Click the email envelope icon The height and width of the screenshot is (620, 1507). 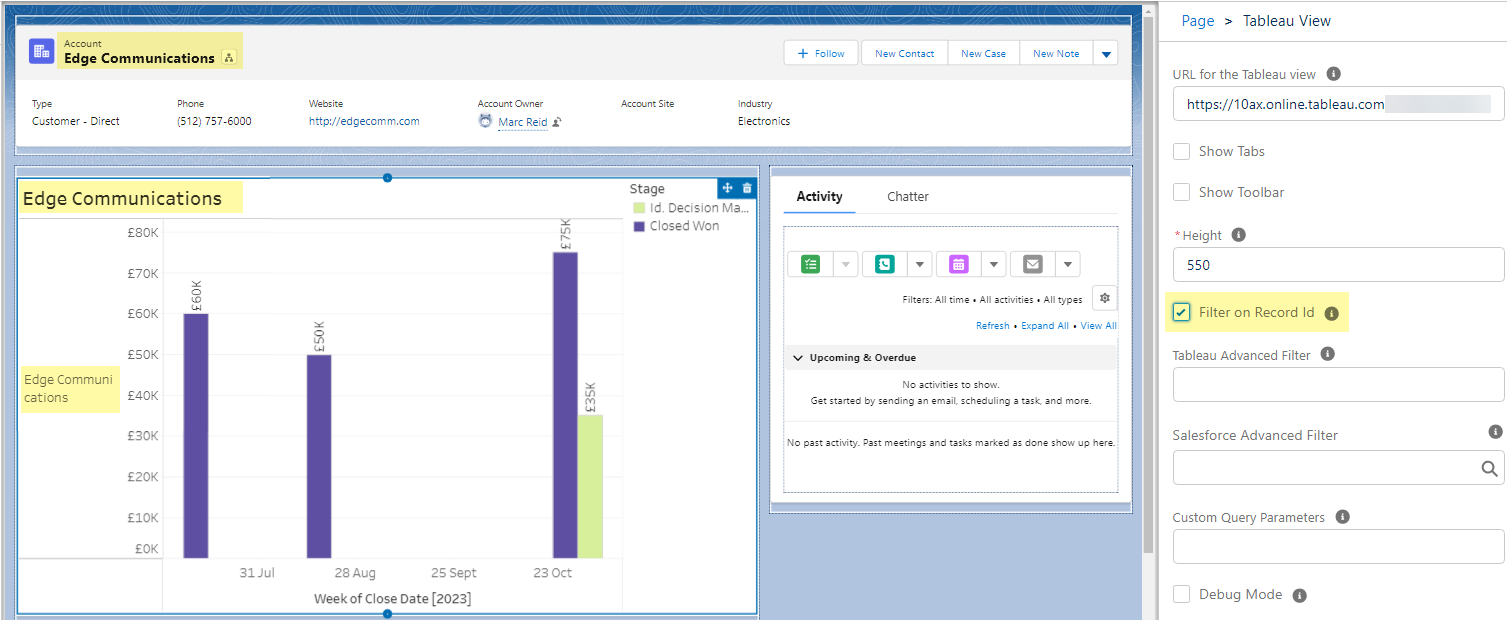coord(1033,264)
